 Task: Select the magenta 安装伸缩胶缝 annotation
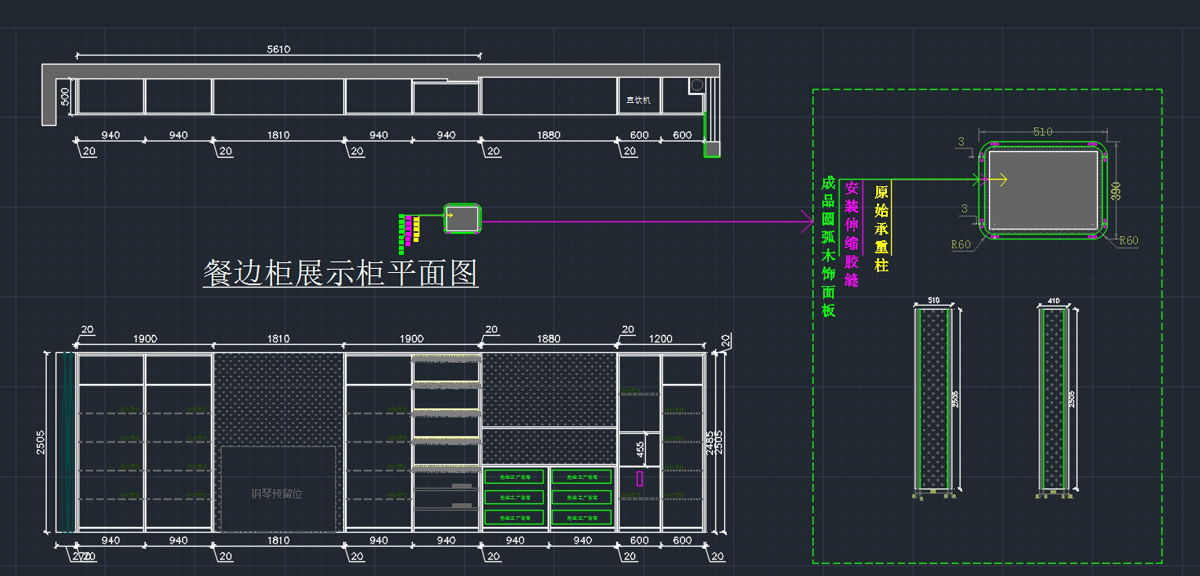point(852,234)
